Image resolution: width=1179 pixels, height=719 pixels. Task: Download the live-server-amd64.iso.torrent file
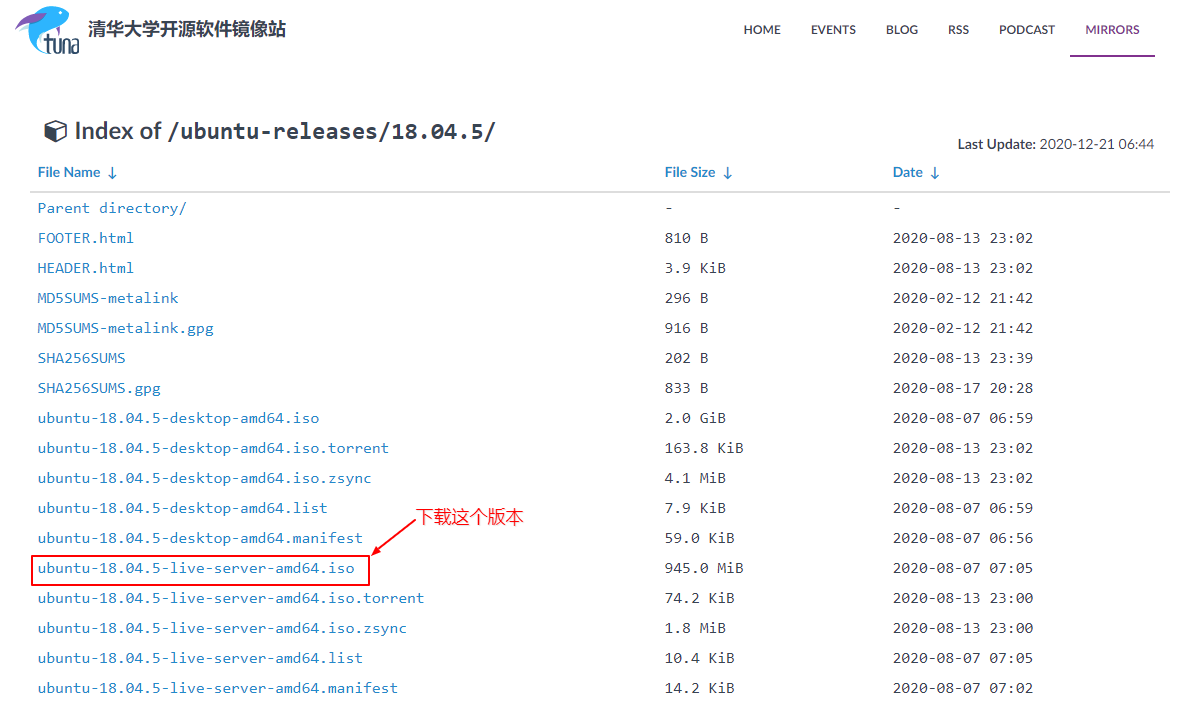click(x=231, y=599)
